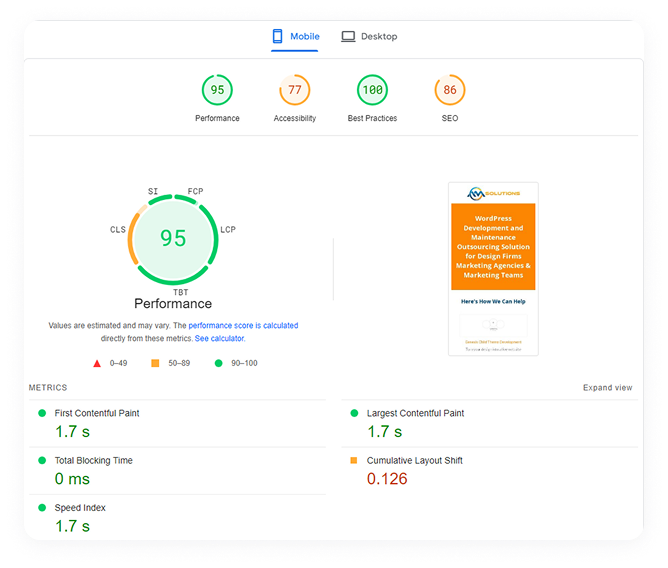
Task: Click the Speed Index metric row
Action: click(177, 518)
